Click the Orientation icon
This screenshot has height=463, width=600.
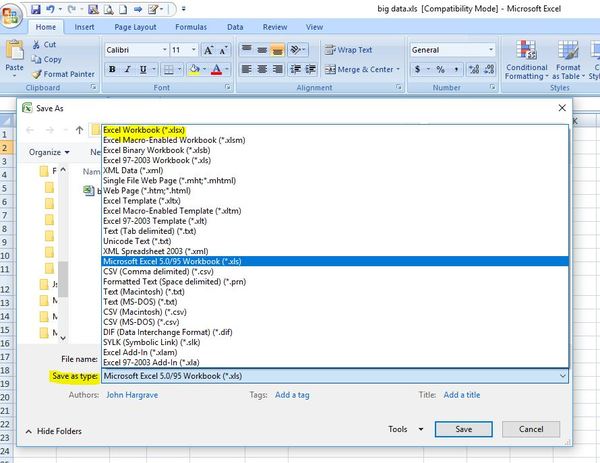tap(297, 50)
